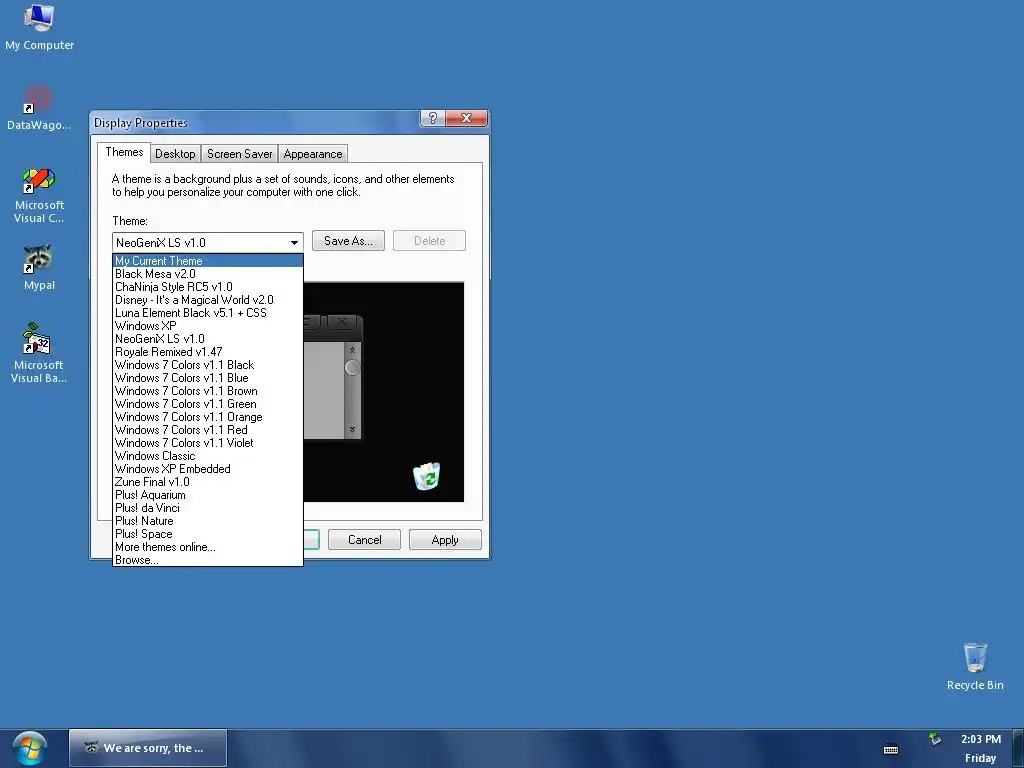Select Windows XP Embedded theme
The height and width of the screenshot is (768, 1024).
[208, 469]
